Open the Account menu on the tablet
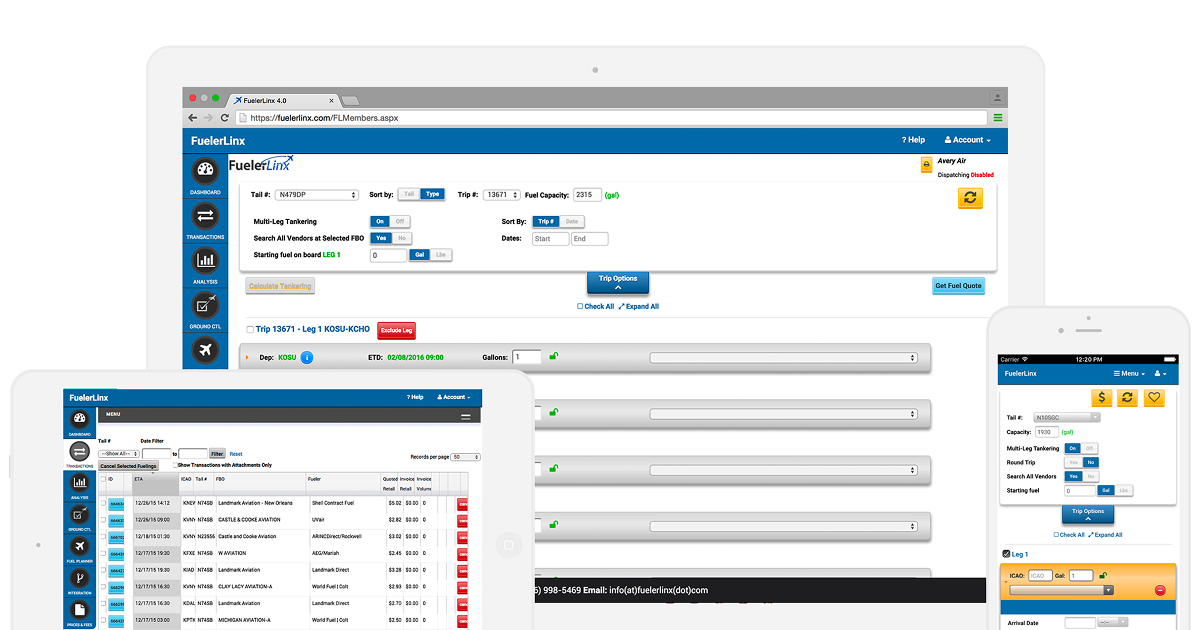 click(454, 397)
